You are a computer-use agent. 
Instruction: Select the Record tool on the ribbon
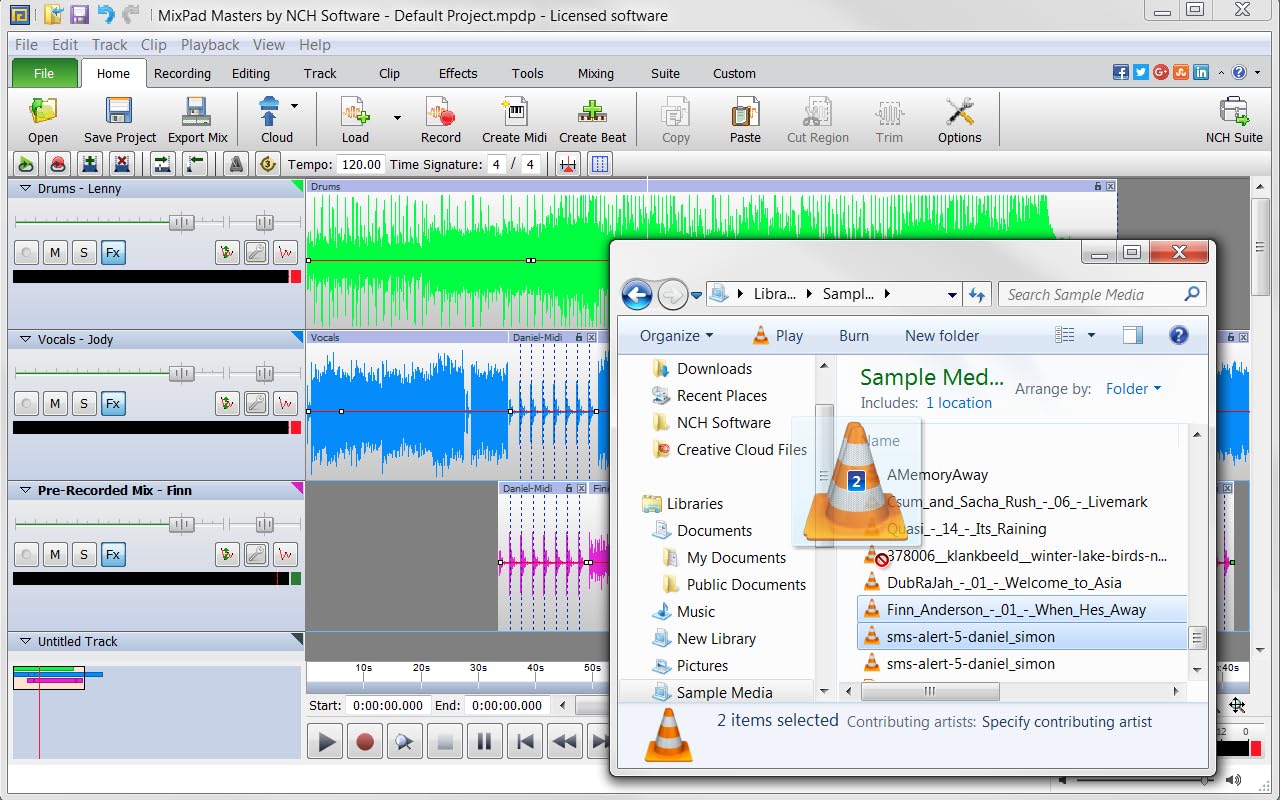(440, 117)
